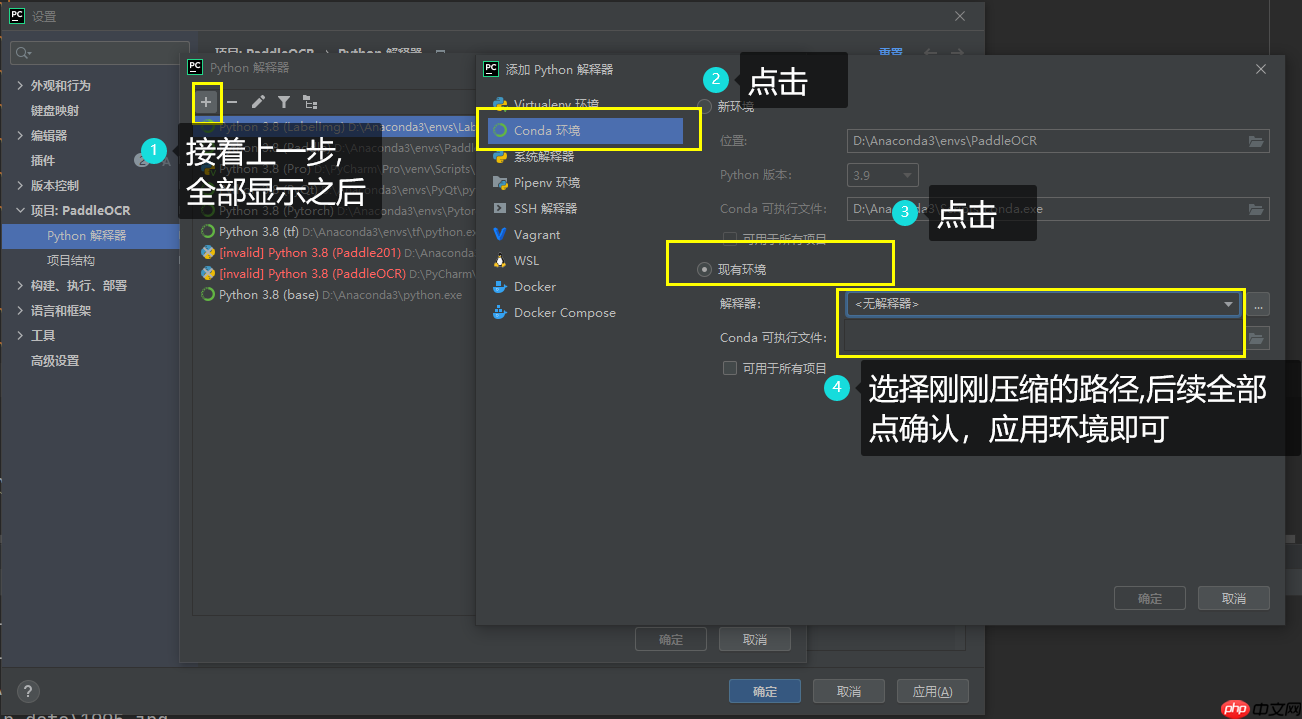The height and width of the screenshot is (719, 1302).
Task: Click the remove interpreter minus icon
Action: coord(231,101)
